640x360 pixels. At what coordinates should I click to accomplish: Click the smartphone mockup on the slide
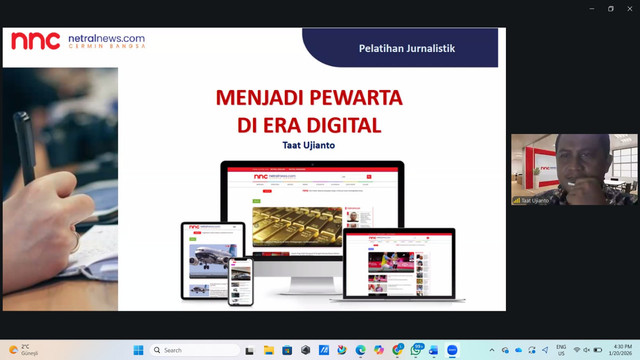[241, 282]
